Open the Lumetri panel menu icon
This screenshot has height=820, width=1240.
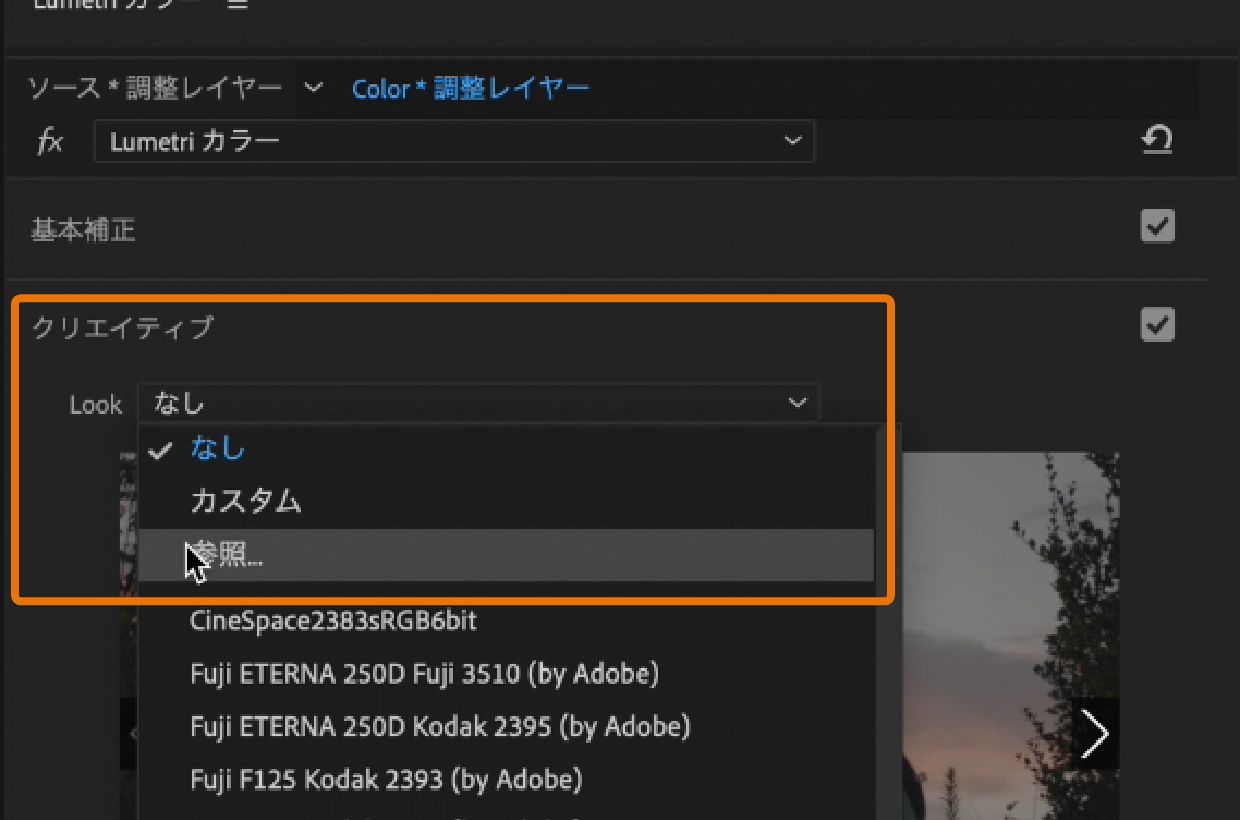tap(236, 4)
